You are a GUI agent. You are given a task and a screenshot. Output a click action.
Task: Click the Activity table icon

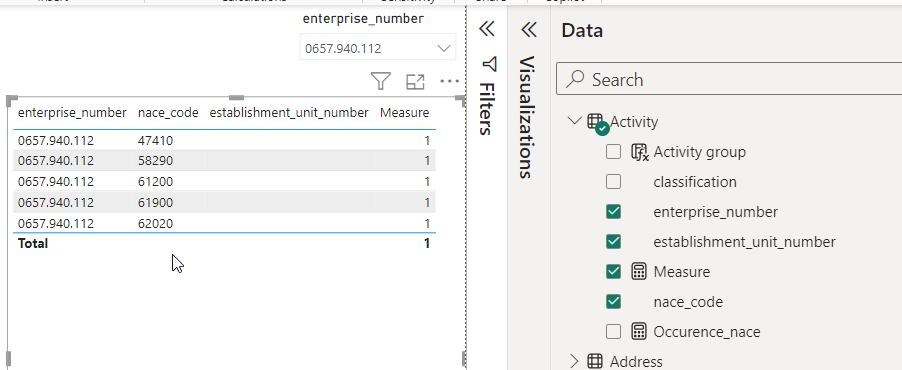(597, 123)
